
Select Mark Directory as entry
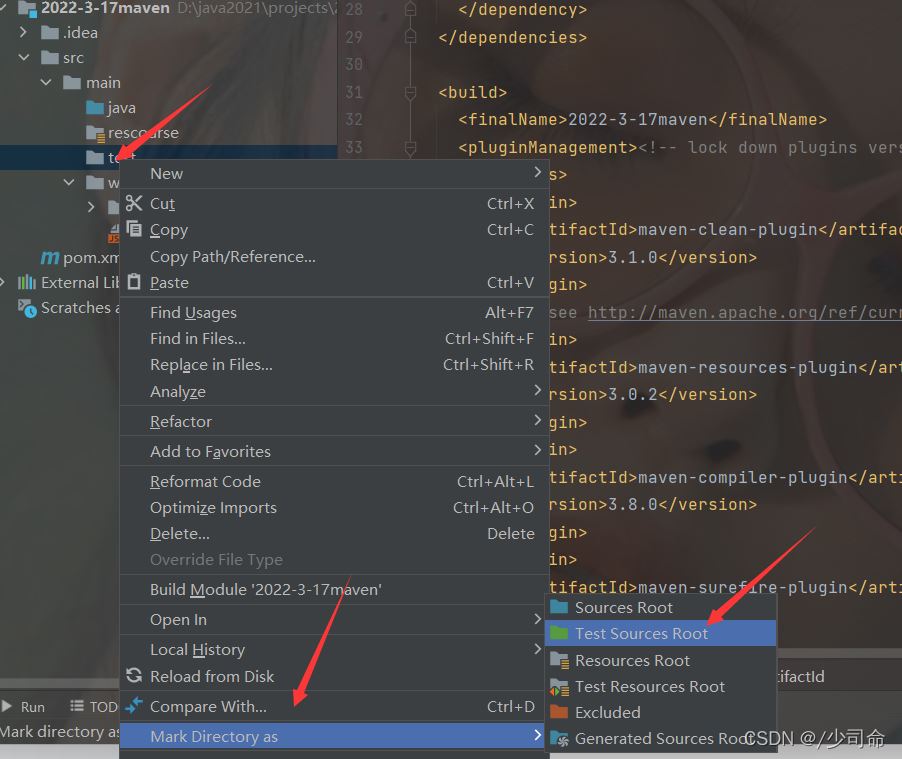pos(334,737)
